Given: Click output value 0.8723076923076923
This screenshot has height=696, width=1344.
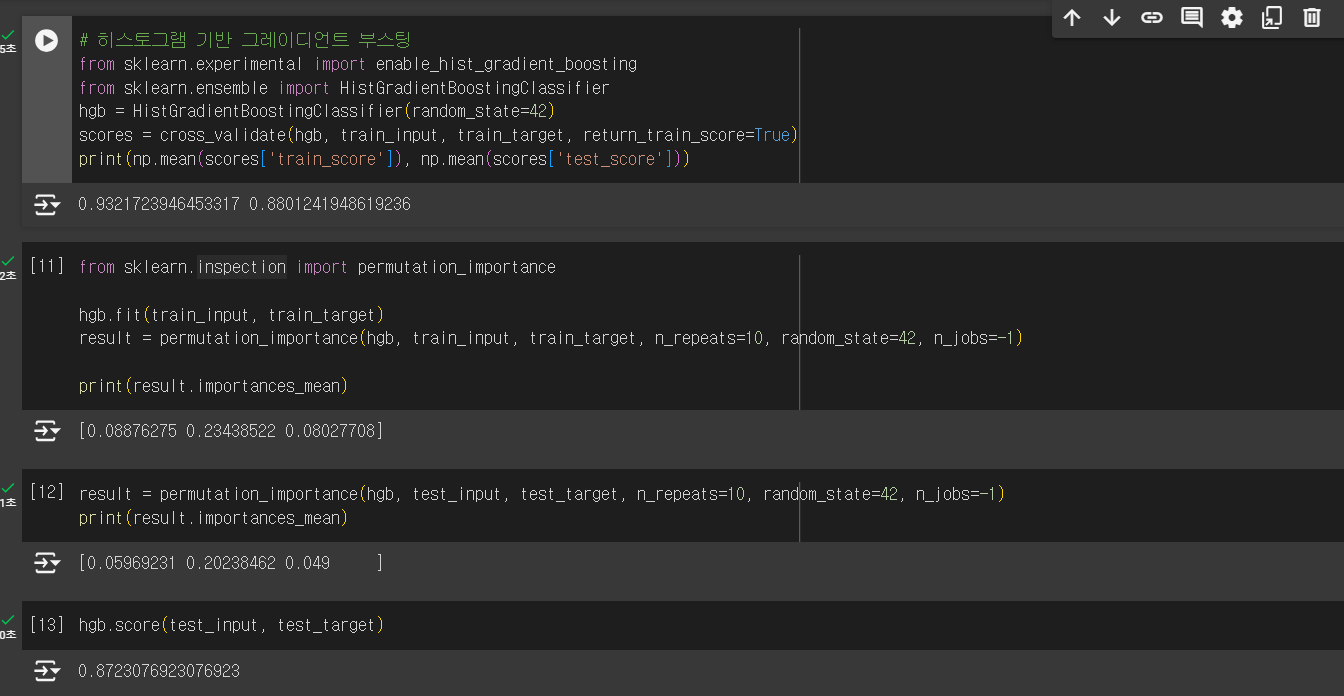Looking at the screenshot, I should pos(159,671).
